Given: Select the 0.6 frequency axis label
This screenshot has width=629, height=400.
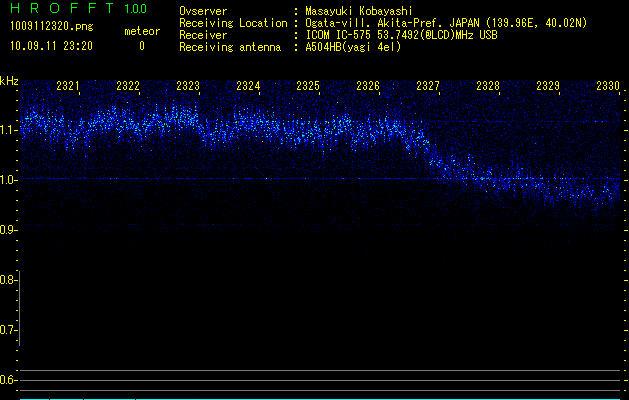Looking at the screenshot, I should pos(9,380).
